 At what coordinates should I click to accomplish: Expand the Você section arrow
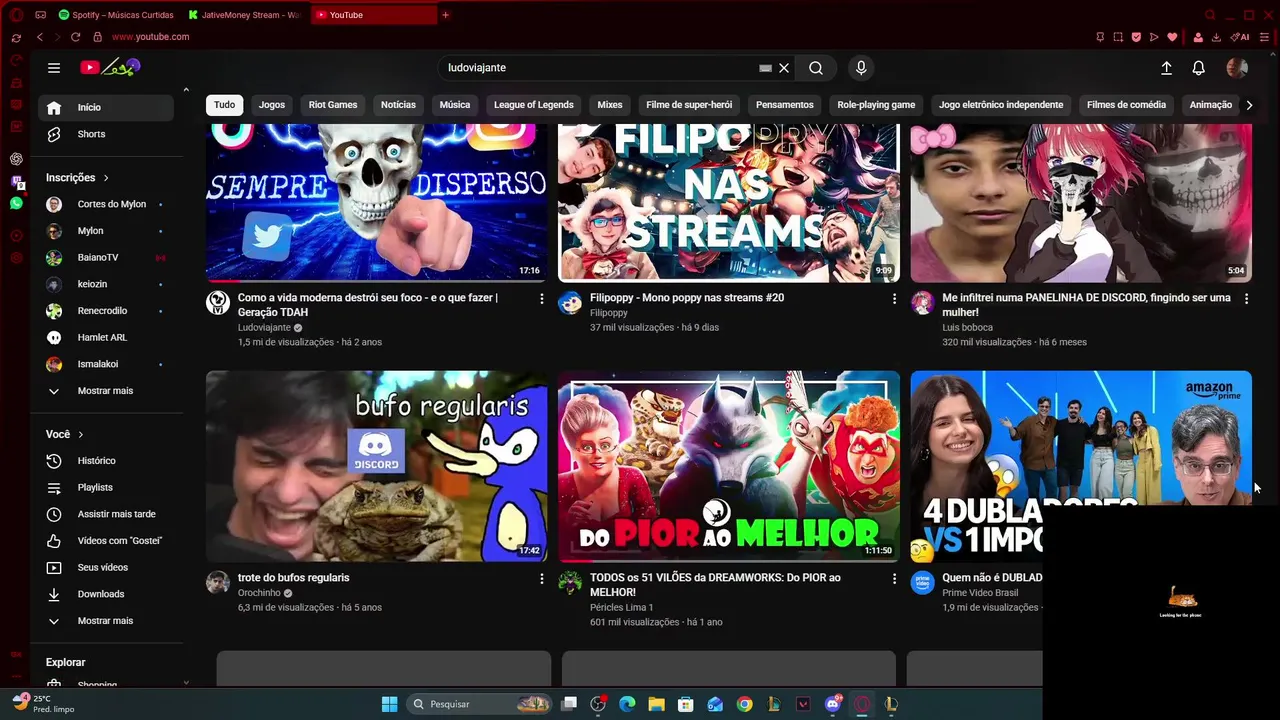80,435
